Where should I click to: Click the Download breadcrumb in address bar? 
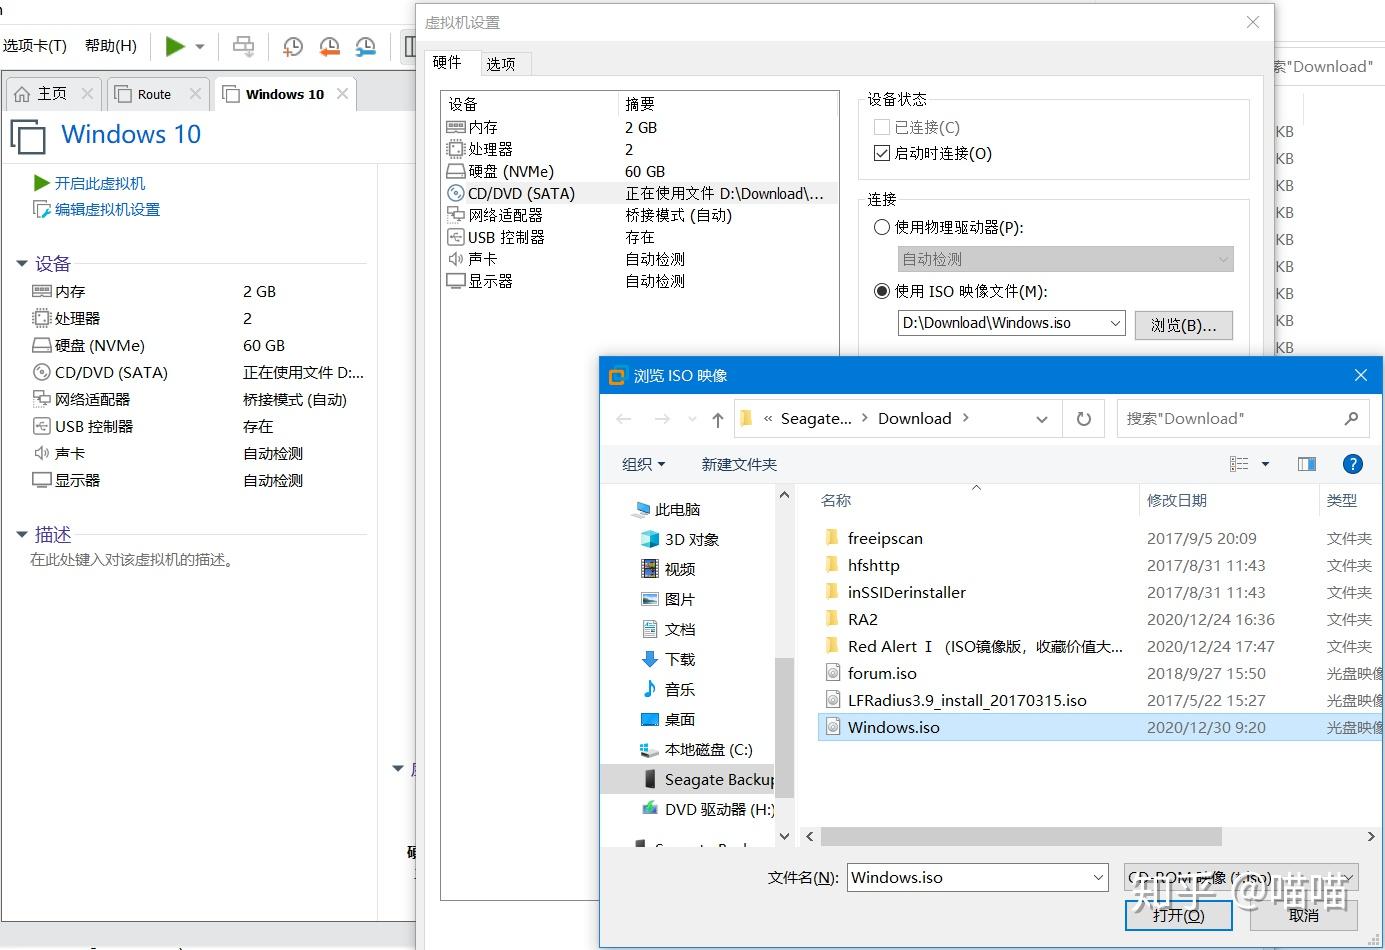(x=914, y=419)
